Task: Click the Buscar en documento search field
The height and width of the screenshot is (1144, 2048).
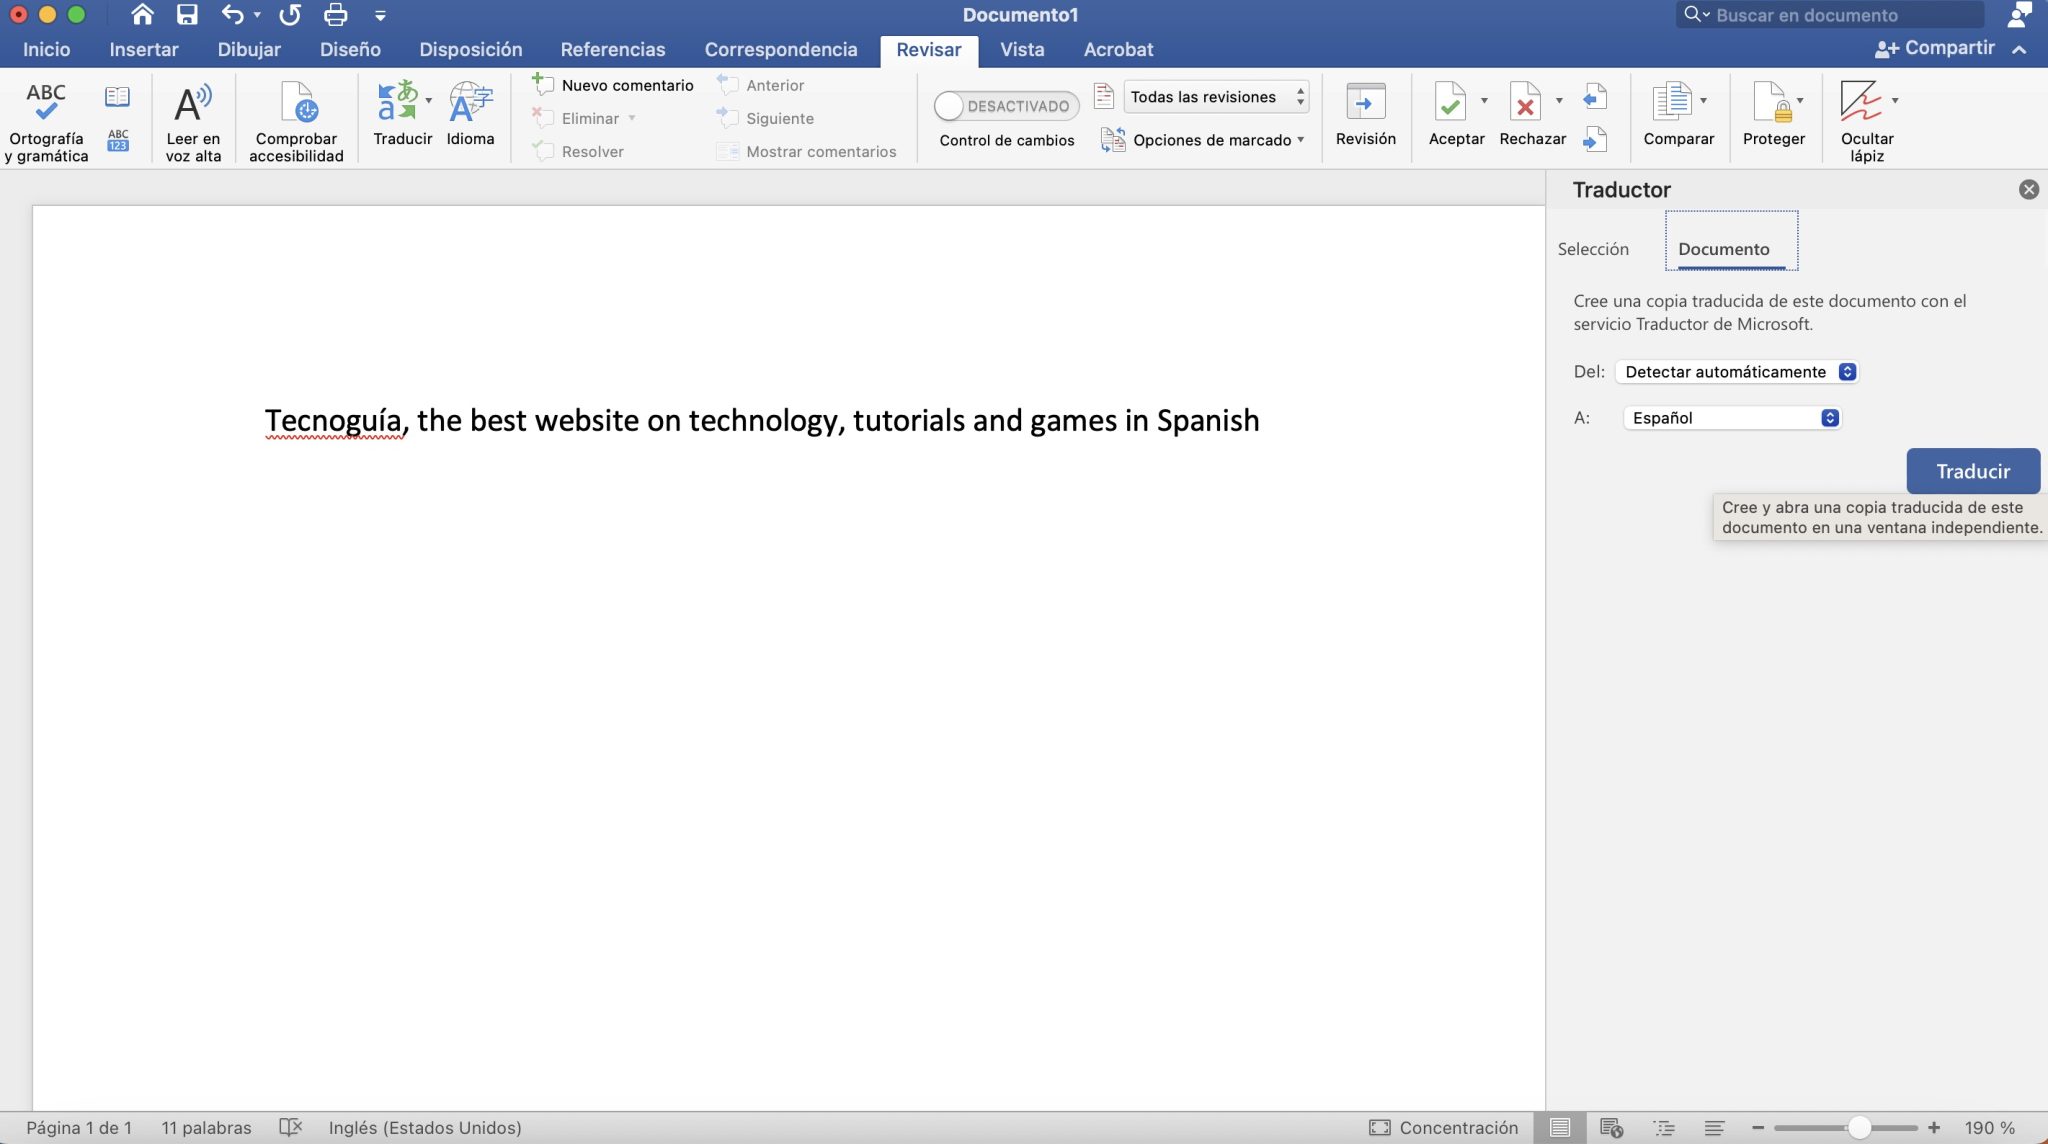Action: [x=1840, y=14]
